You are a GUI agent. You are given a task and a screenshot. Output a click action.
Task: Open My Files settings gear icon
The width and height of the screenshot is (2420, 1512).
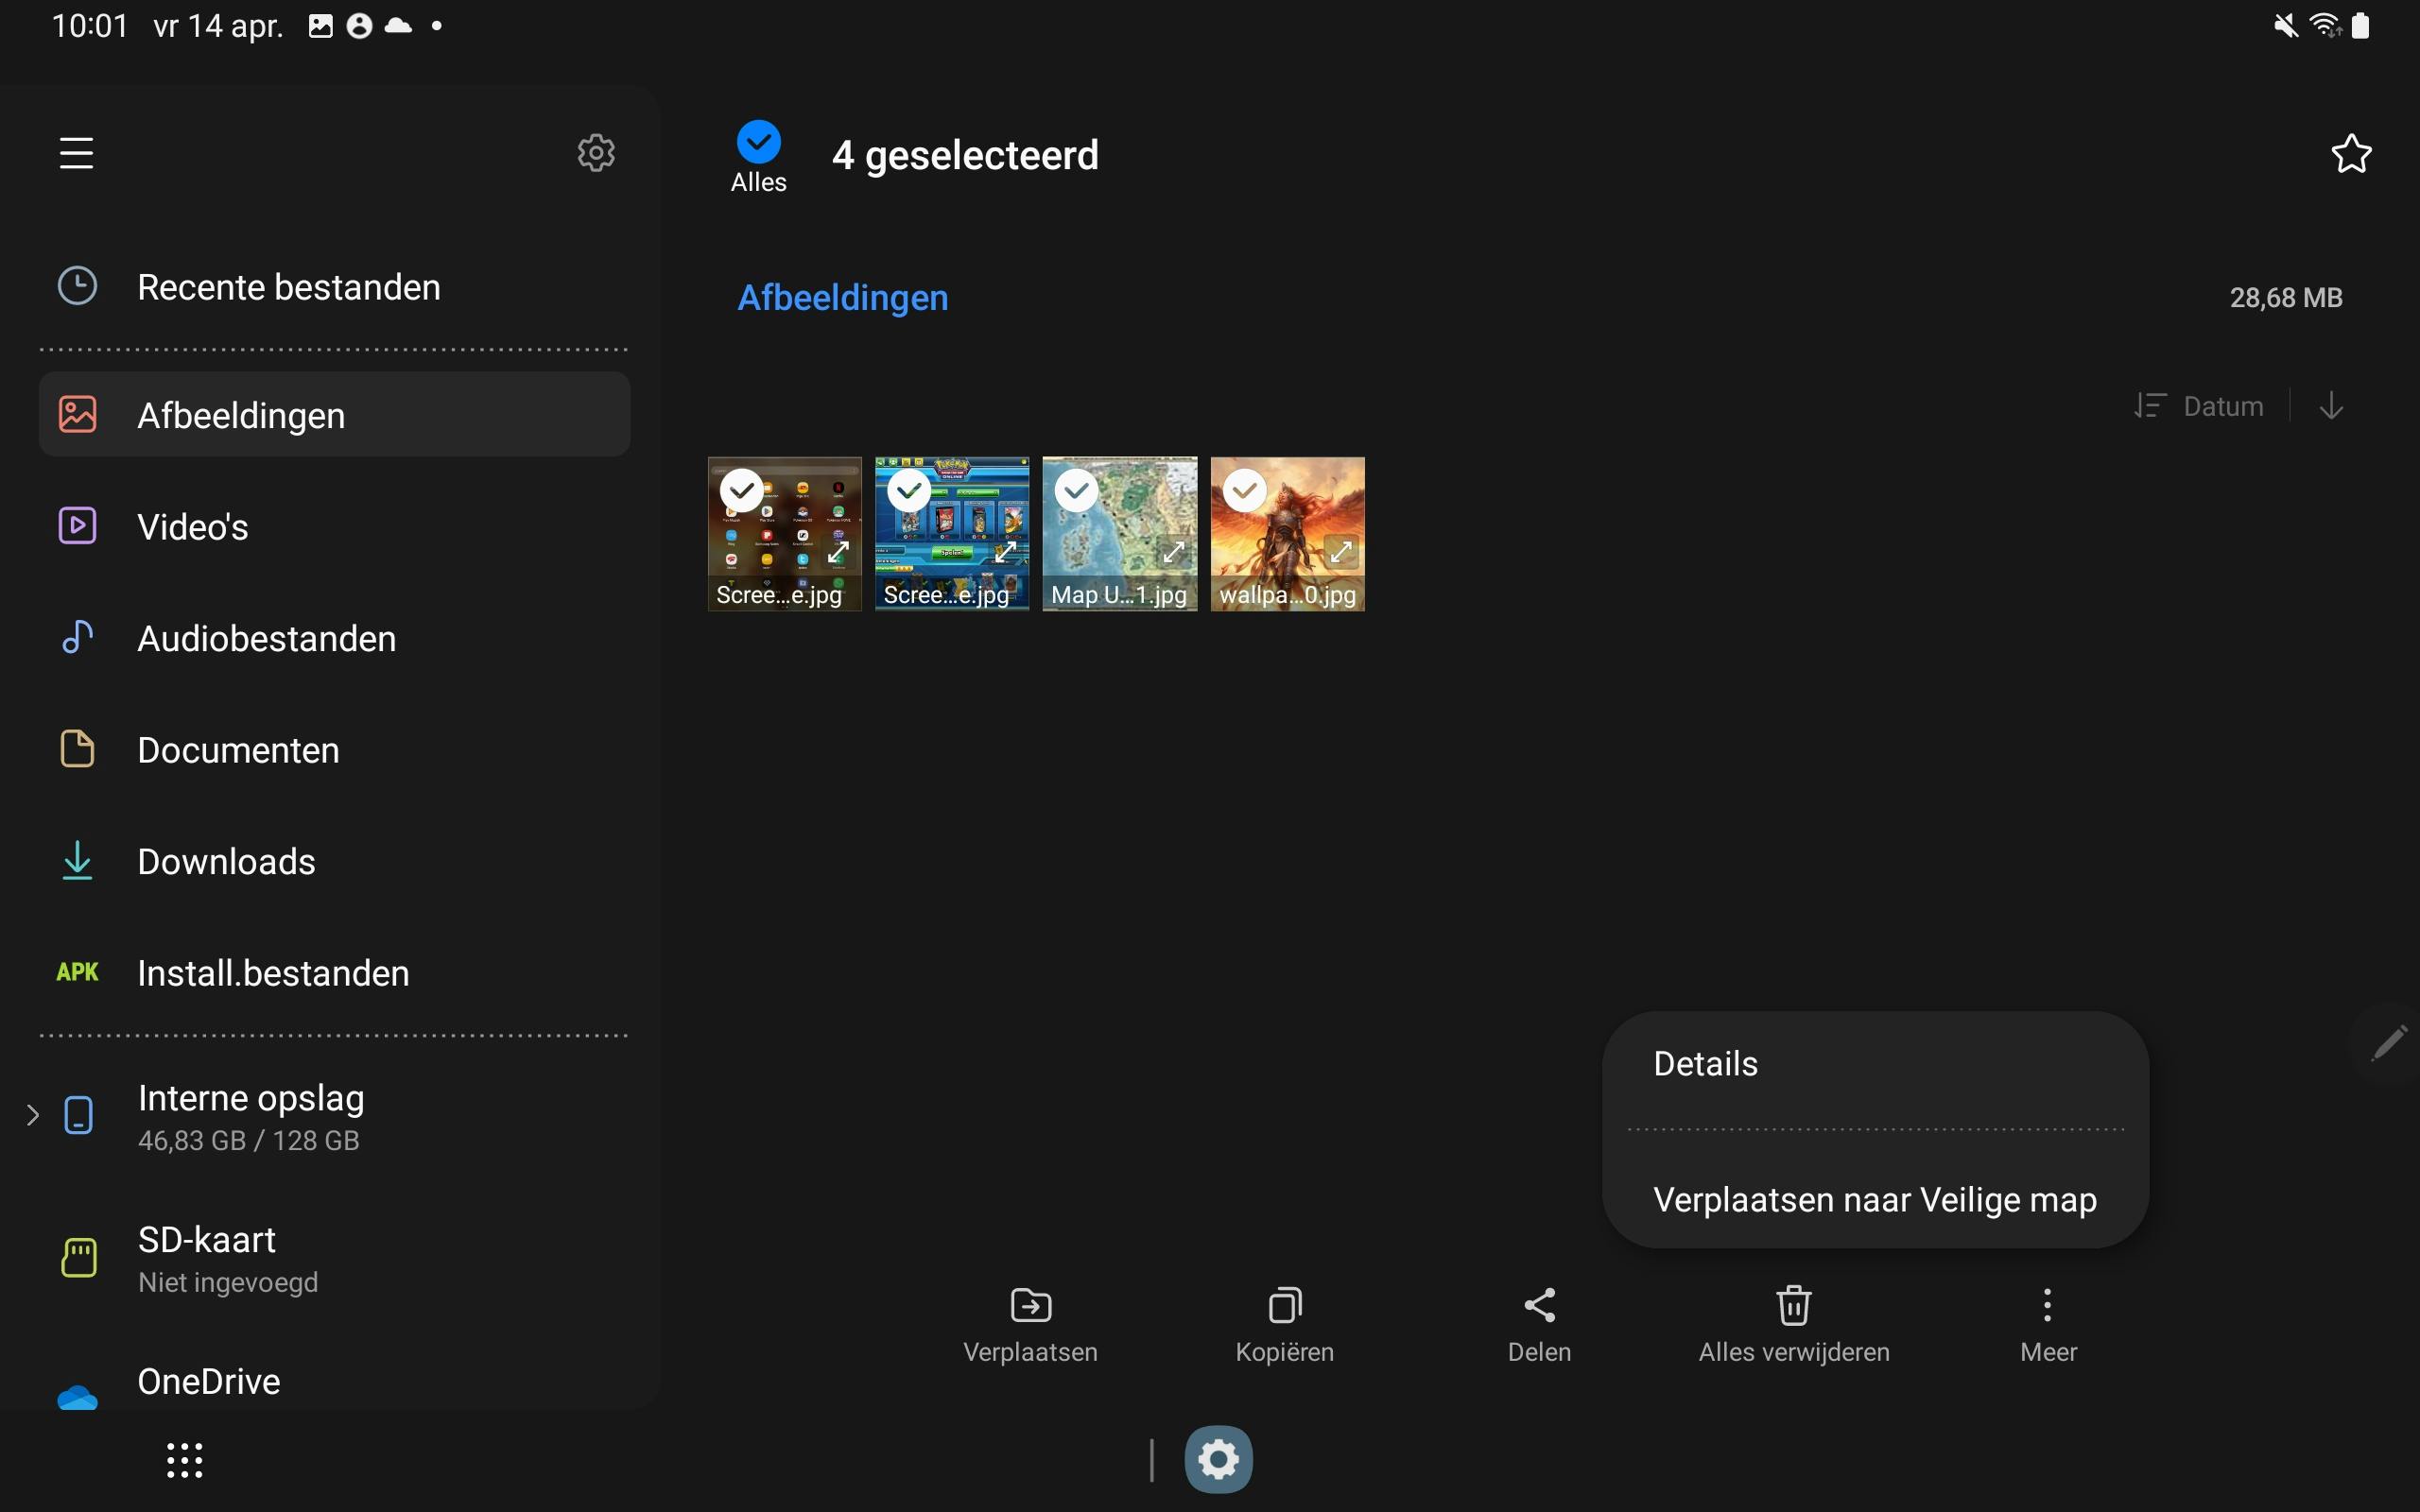596,153
